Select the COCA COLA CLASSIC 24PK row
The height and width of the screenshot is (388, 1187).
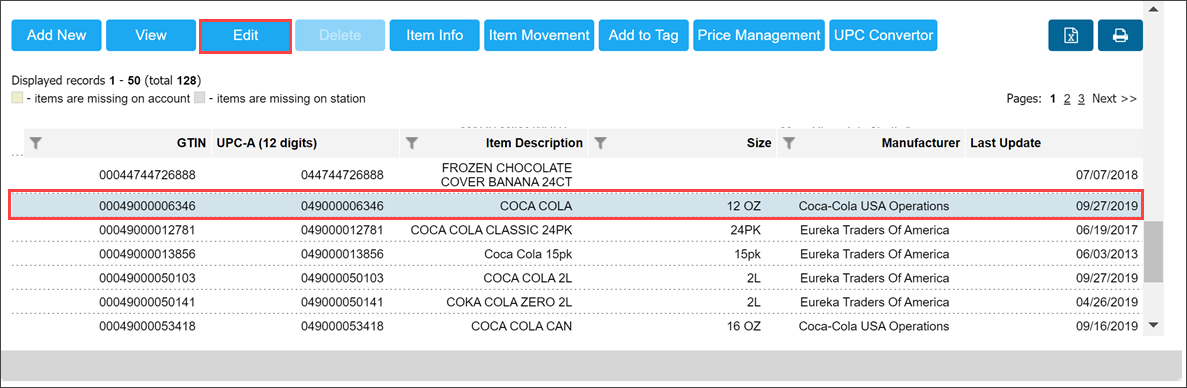(575, 230)
